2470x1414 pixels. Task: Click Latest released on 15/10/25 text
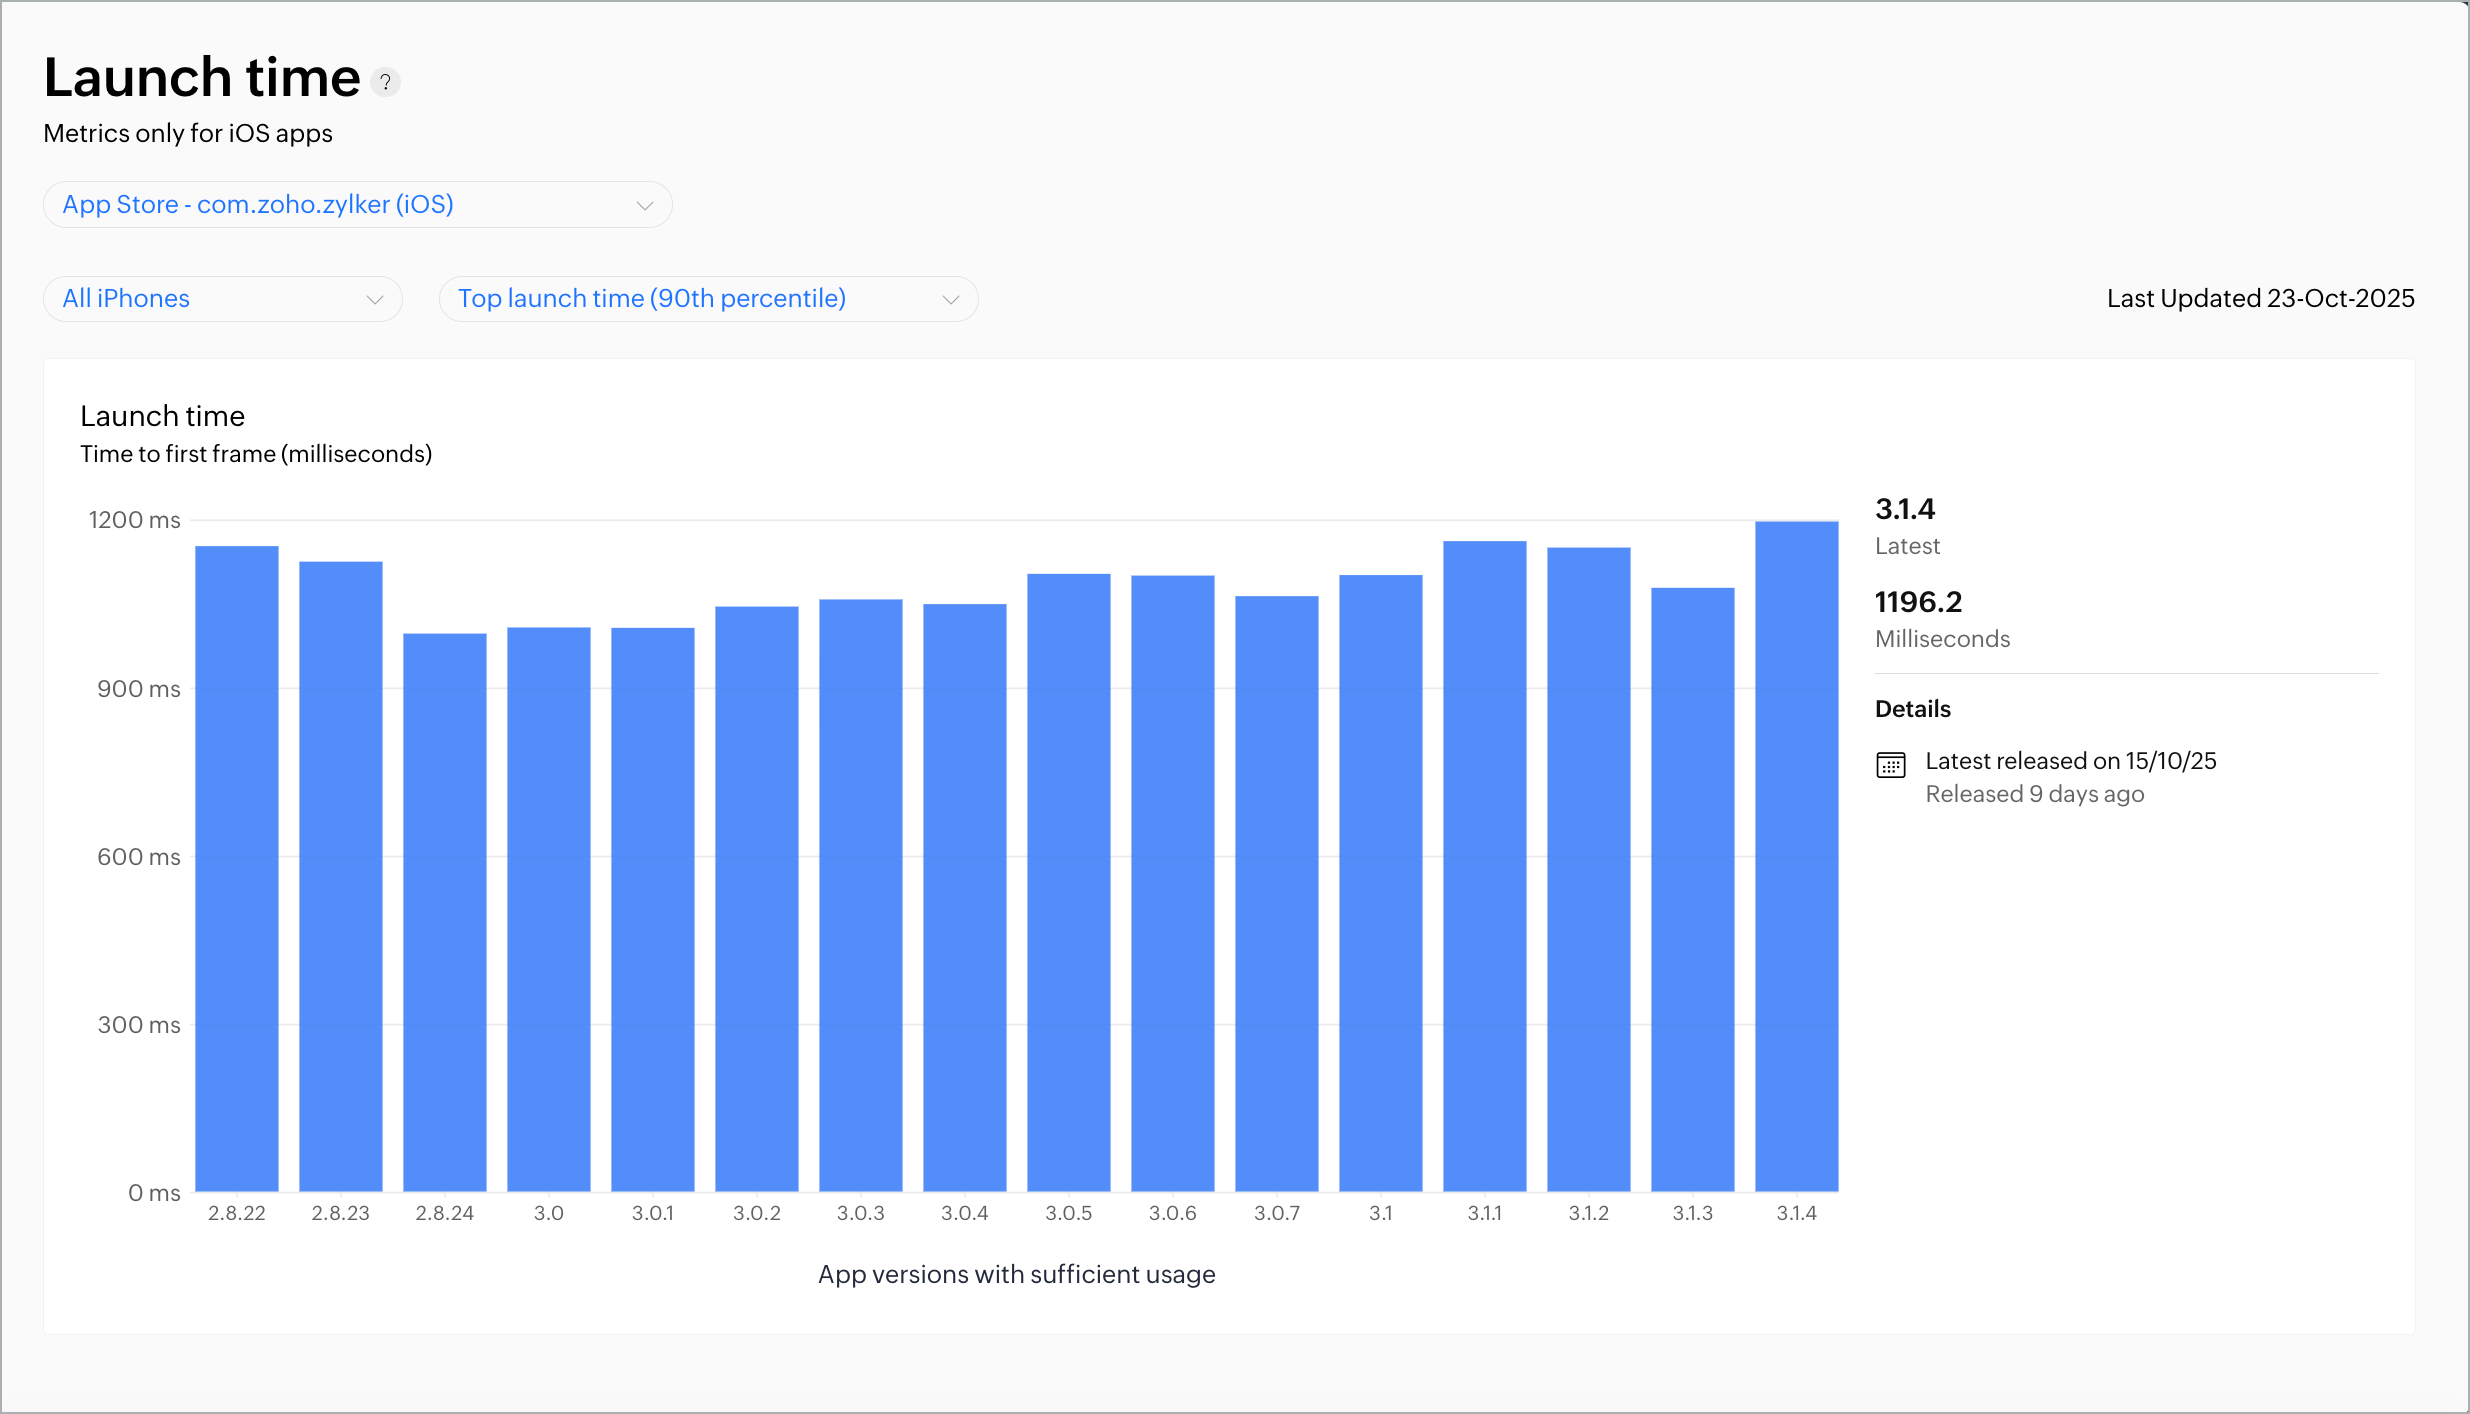(2070, 761)
